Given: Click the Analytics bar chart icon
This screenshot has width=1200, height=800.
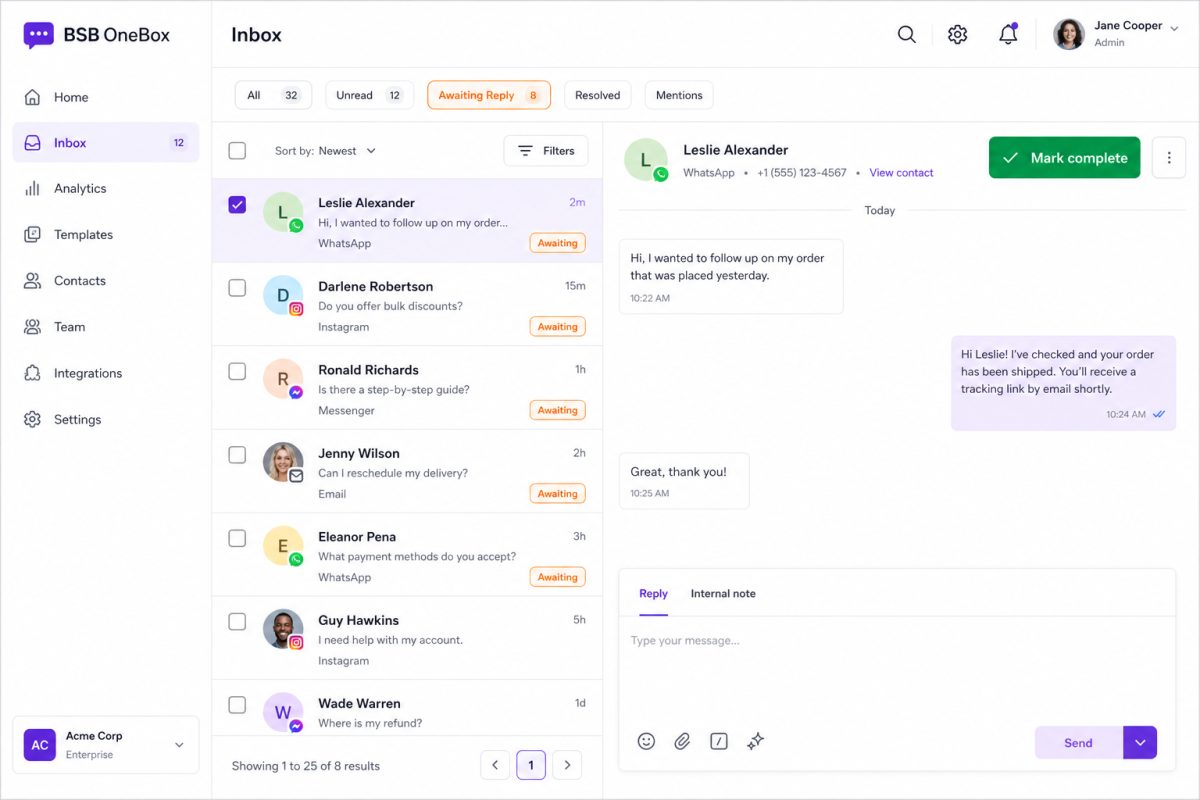Looking at the screenshot, I should (x=32, y=188).
